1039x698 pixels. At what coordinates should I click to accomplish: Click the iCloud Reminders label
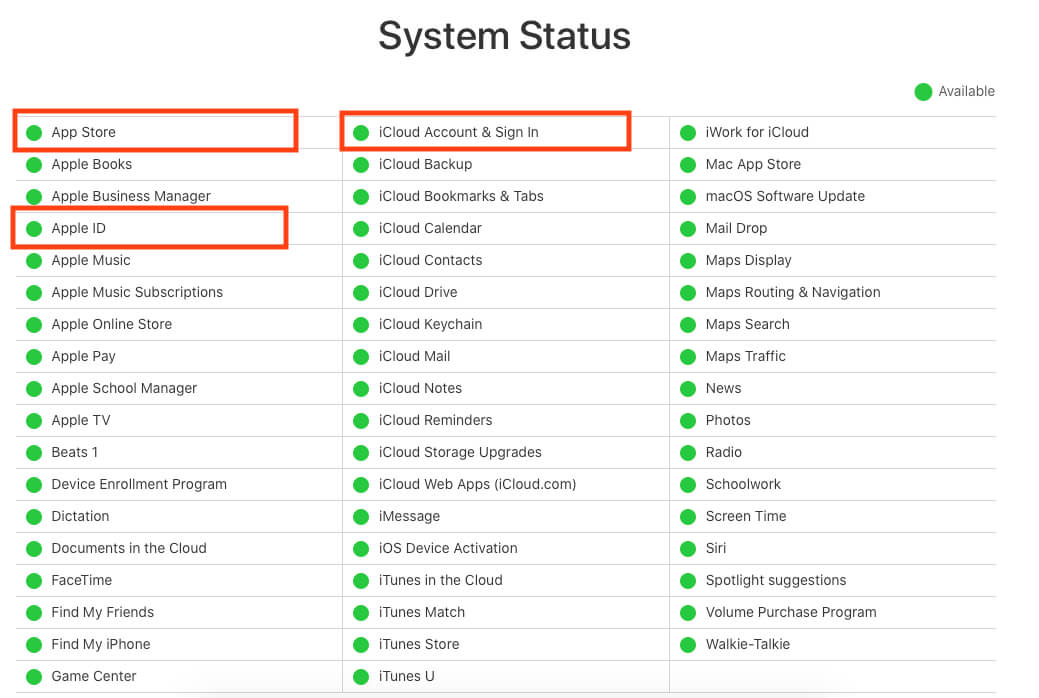(435, 420)
